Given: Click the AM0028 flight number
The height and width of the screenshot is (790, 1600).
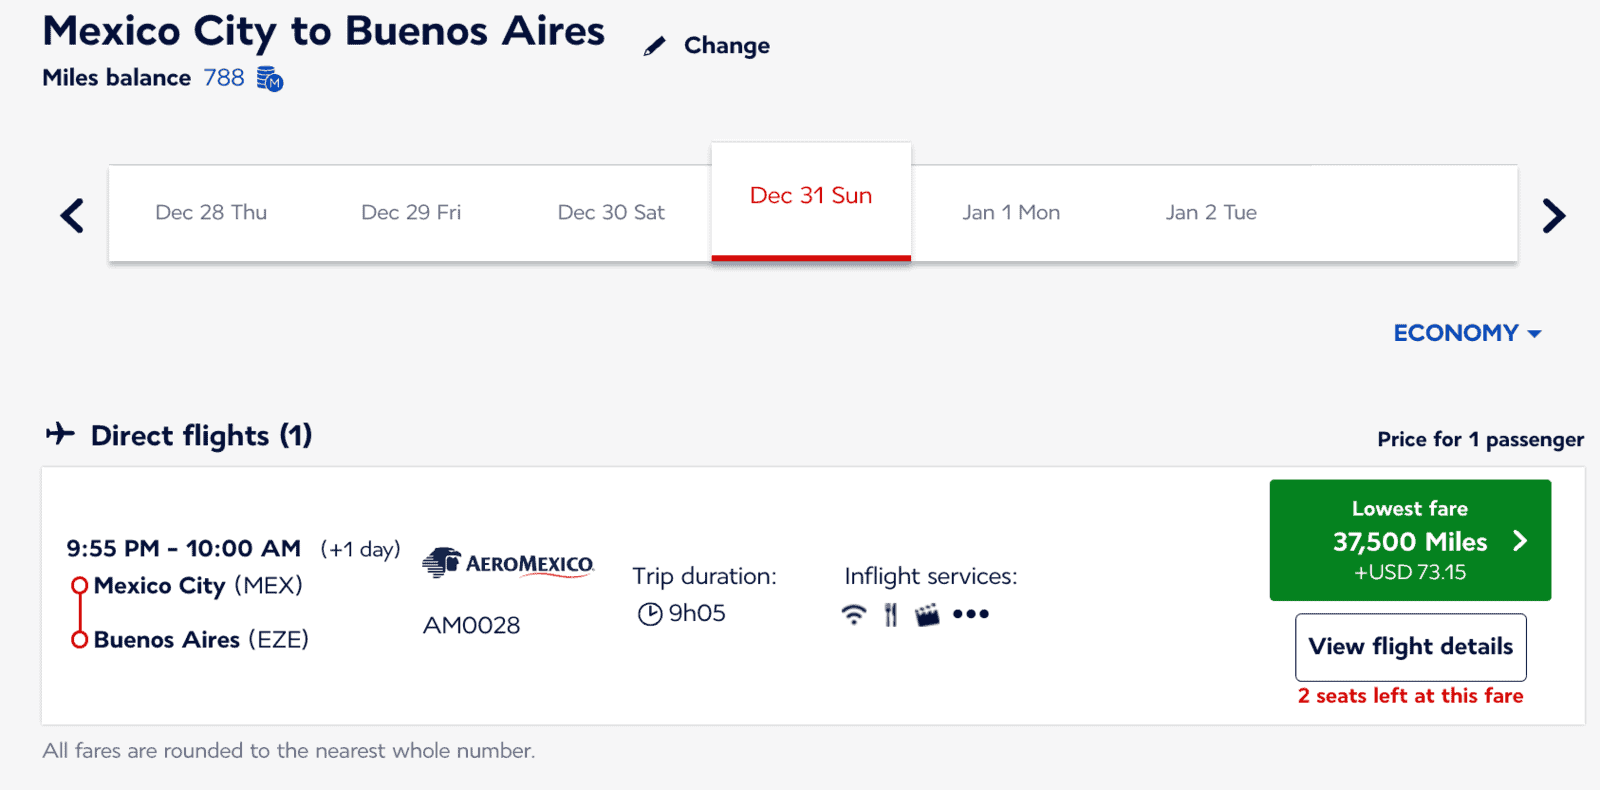Looking at the screenshot, I should click(471, 624).
